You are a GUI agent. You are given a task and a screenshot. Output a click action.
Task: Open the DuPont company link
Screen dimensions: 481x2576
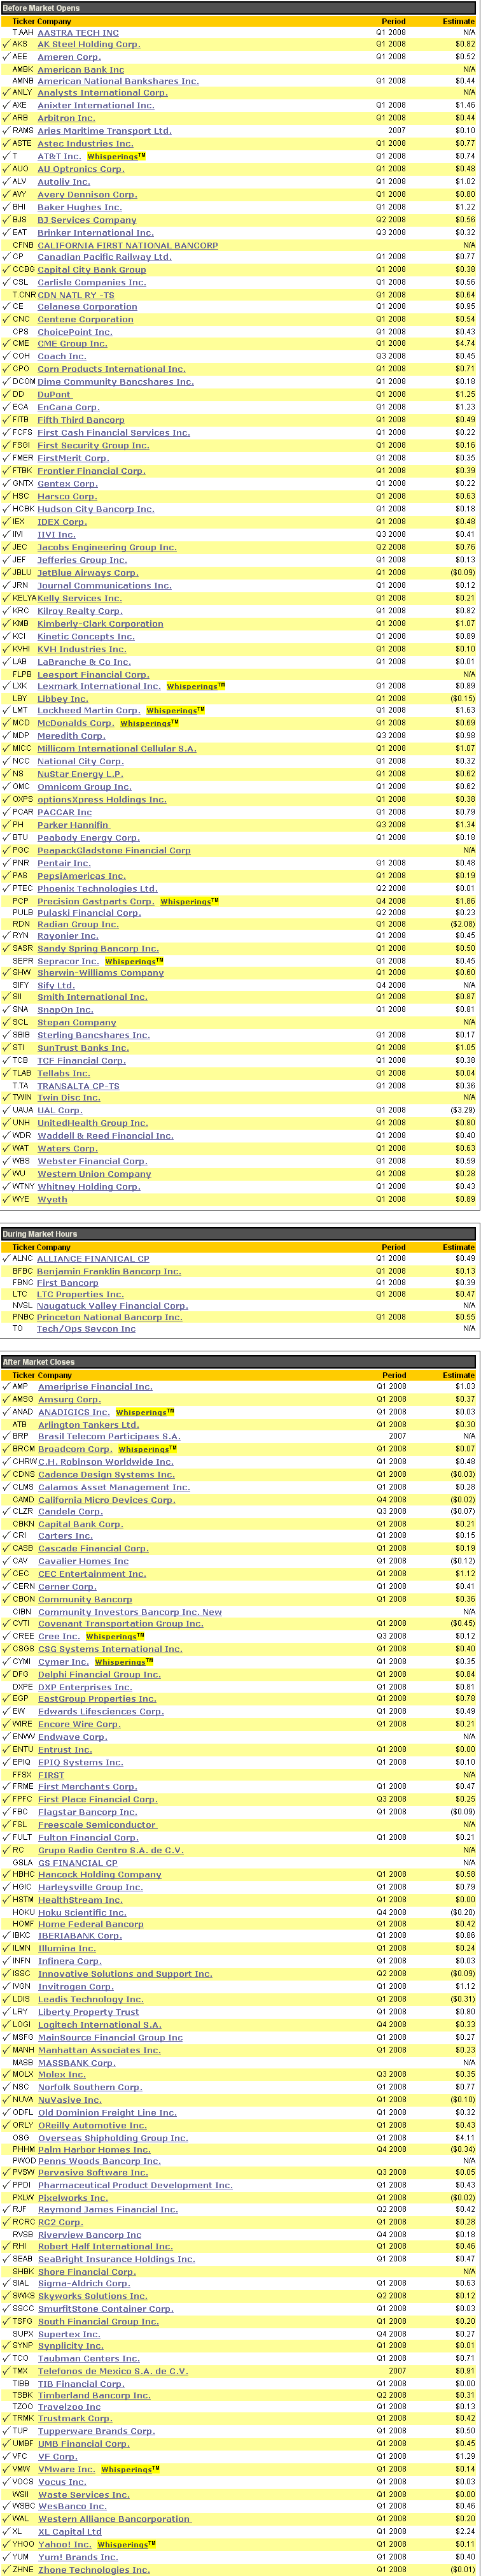click(x=55, y=394)
